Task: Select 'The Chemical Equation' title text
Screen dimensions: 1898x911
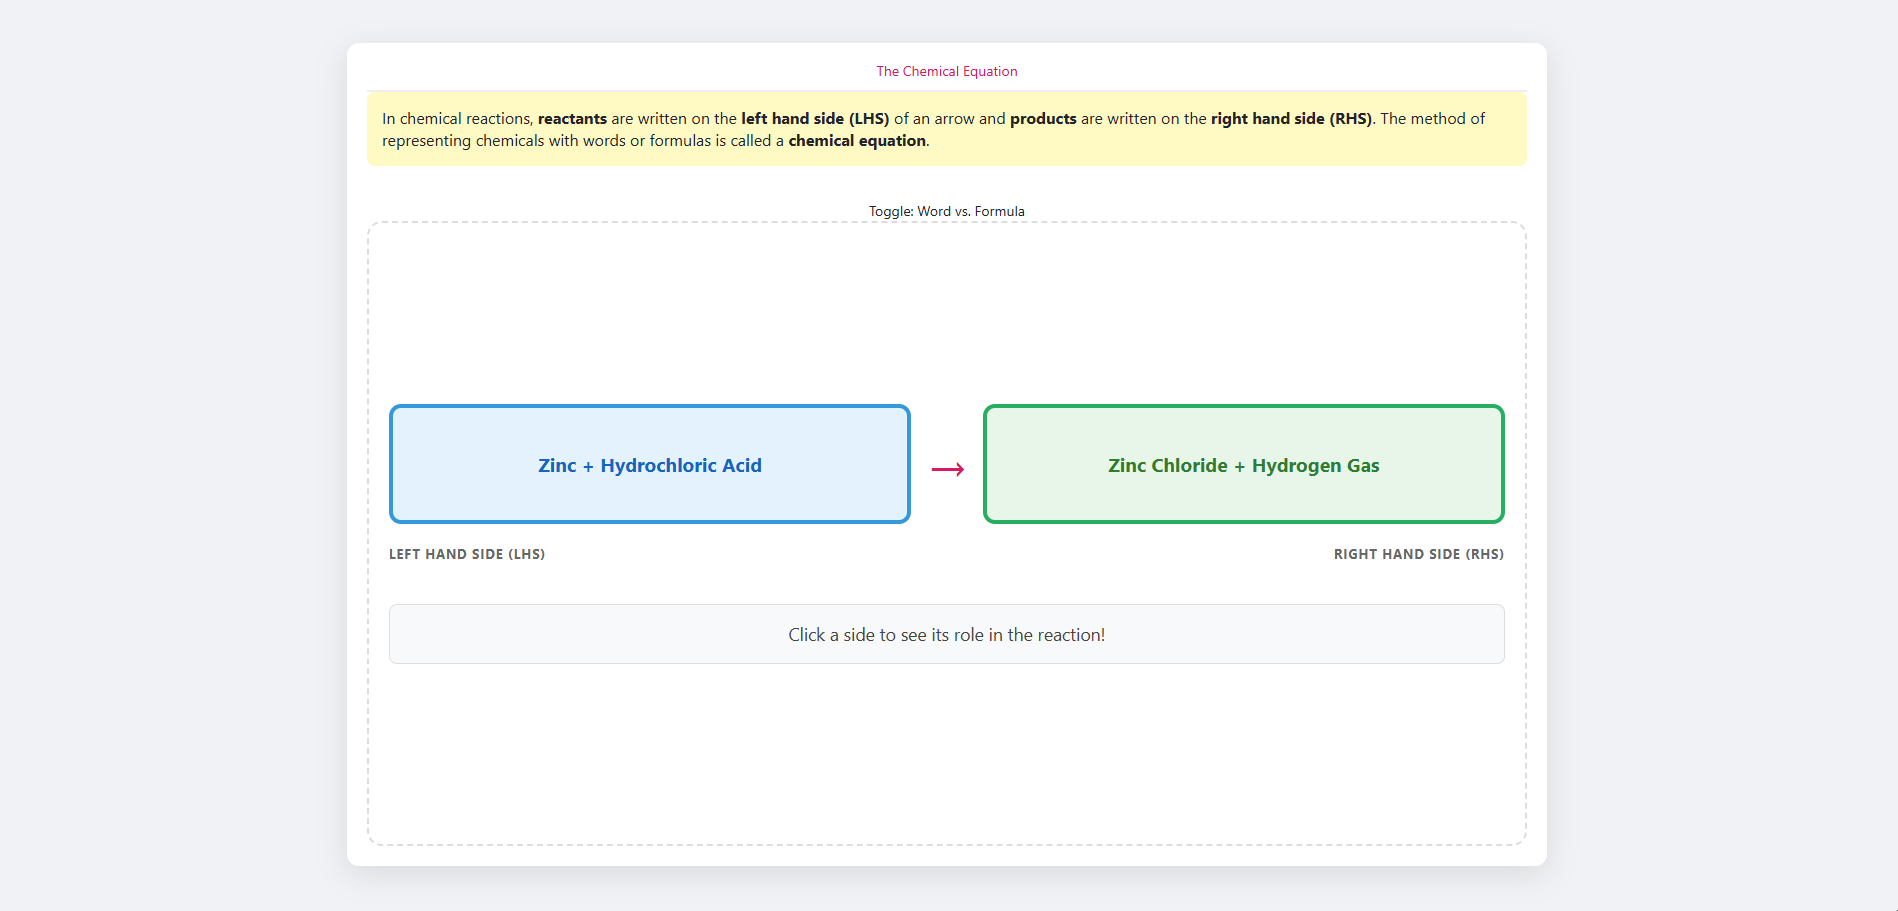Action: click(947, 71)
